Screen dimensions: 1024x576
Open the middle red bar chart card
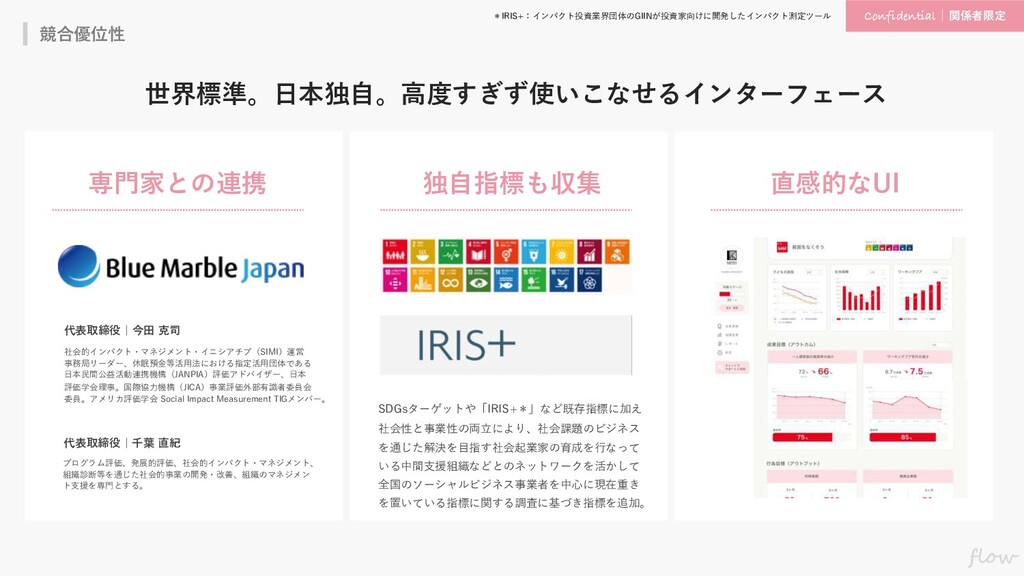pos(860,298)
